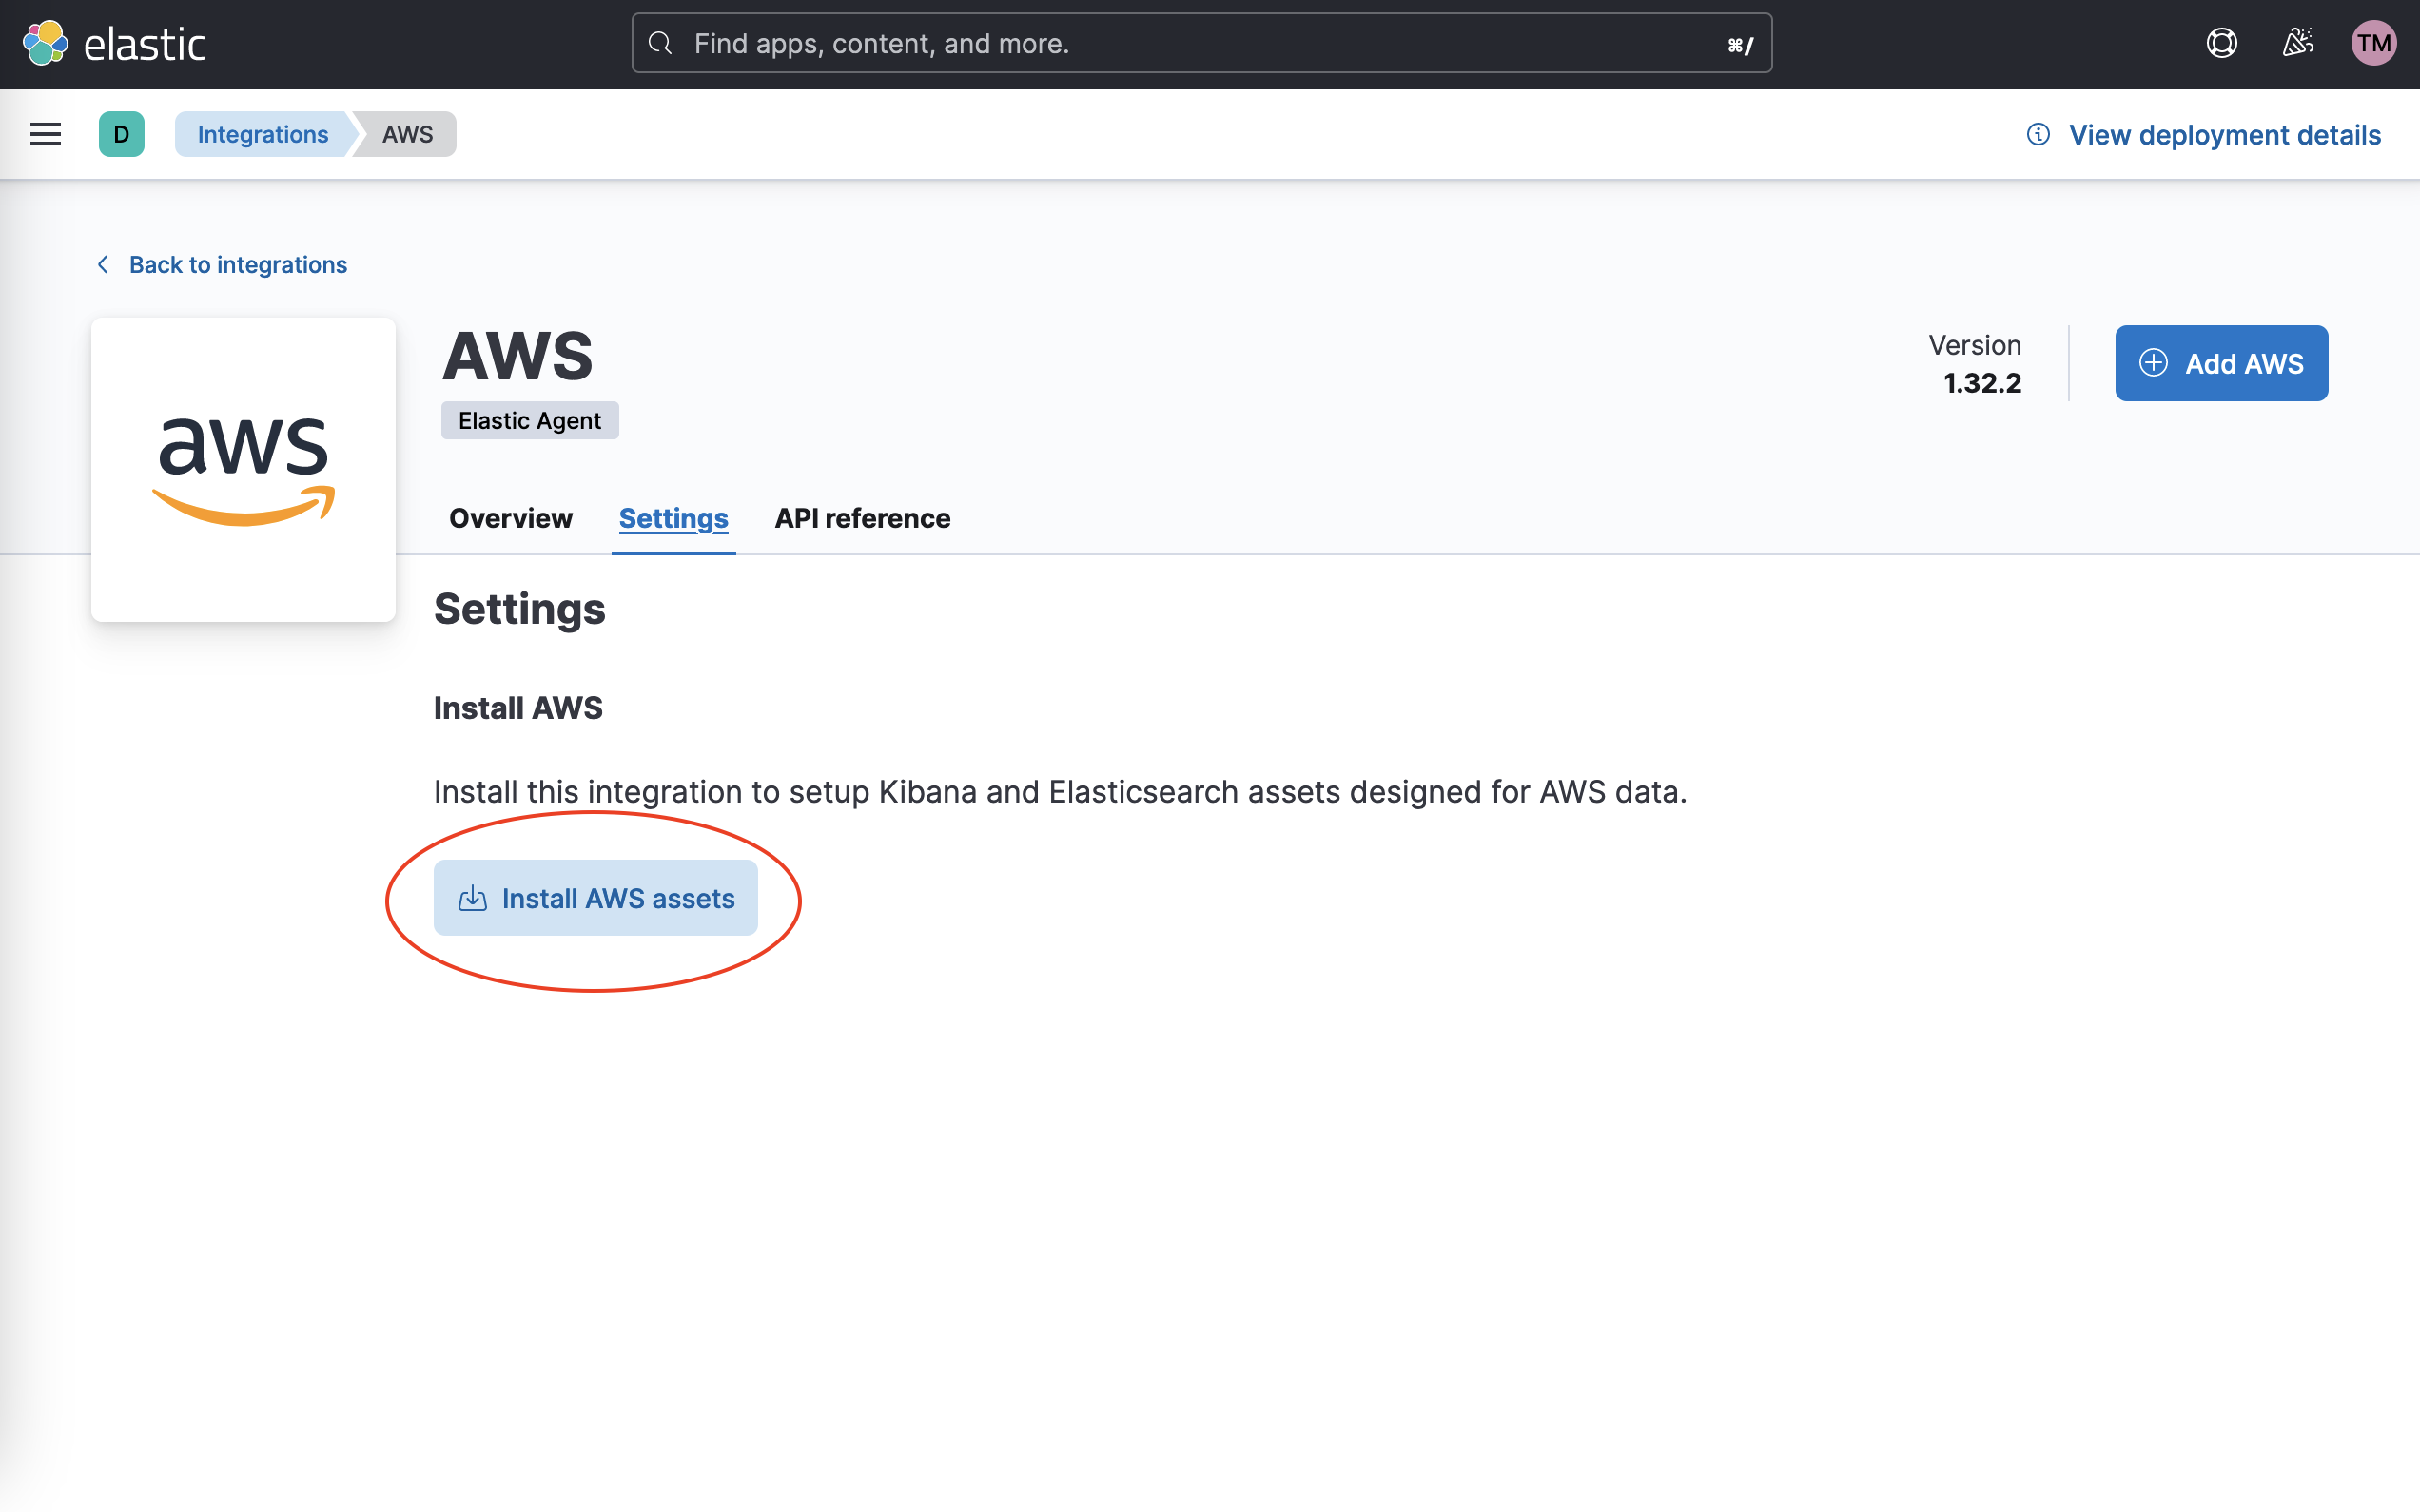Screen dimensions: 2420x1512
Task: Open the help lifebuoy icon
Action: point(2222,42)
